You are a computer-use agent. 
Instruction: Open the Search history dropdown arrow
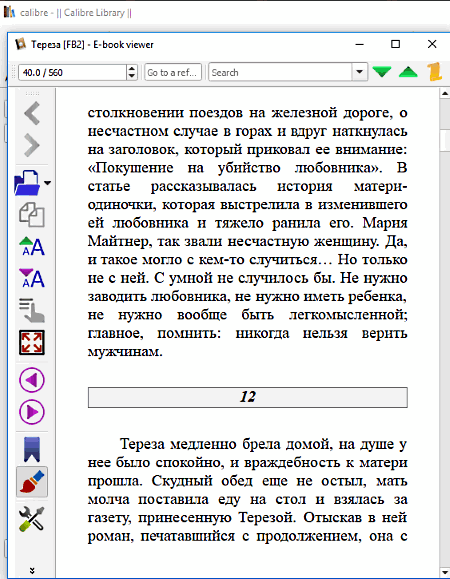click(x=359, y=72)
